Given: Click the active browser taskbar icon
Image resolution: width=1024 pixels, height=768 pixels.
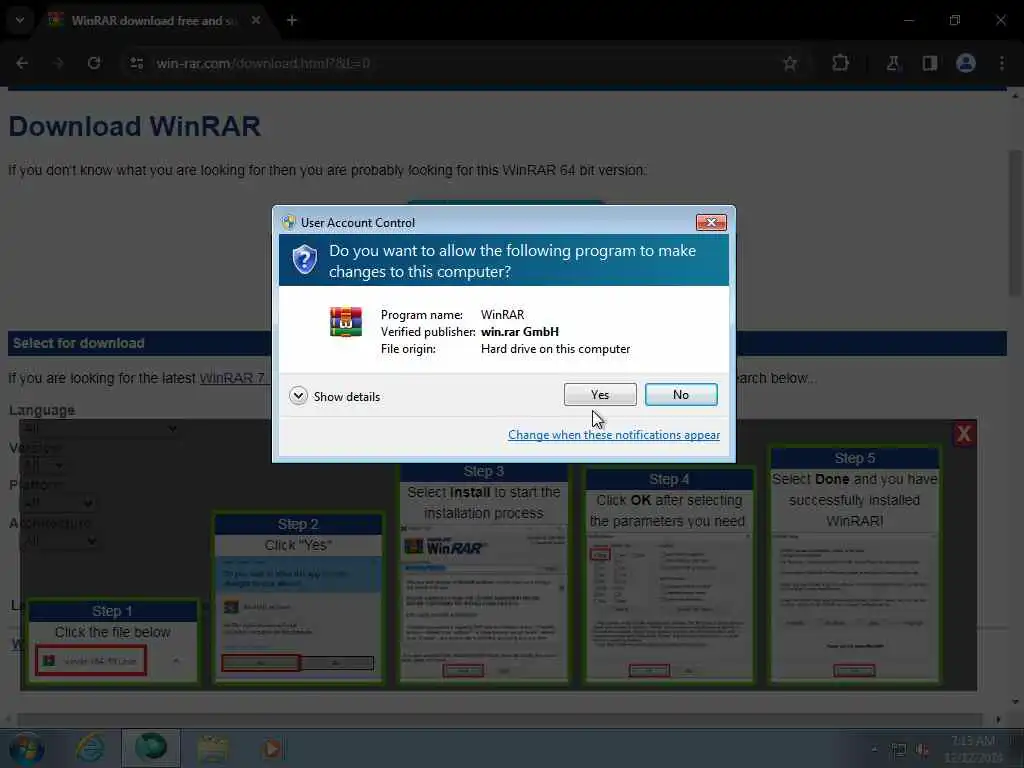Looking at the screenshot, I should [x=151, y=748].
